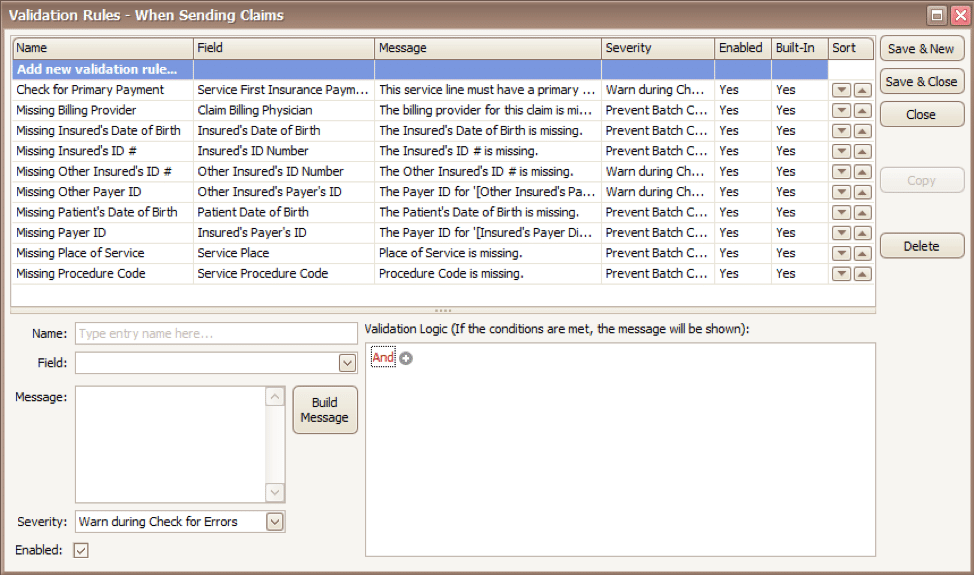Move Missing Payer ID rule up
The image size is (974, 575).
pos(862,233)
